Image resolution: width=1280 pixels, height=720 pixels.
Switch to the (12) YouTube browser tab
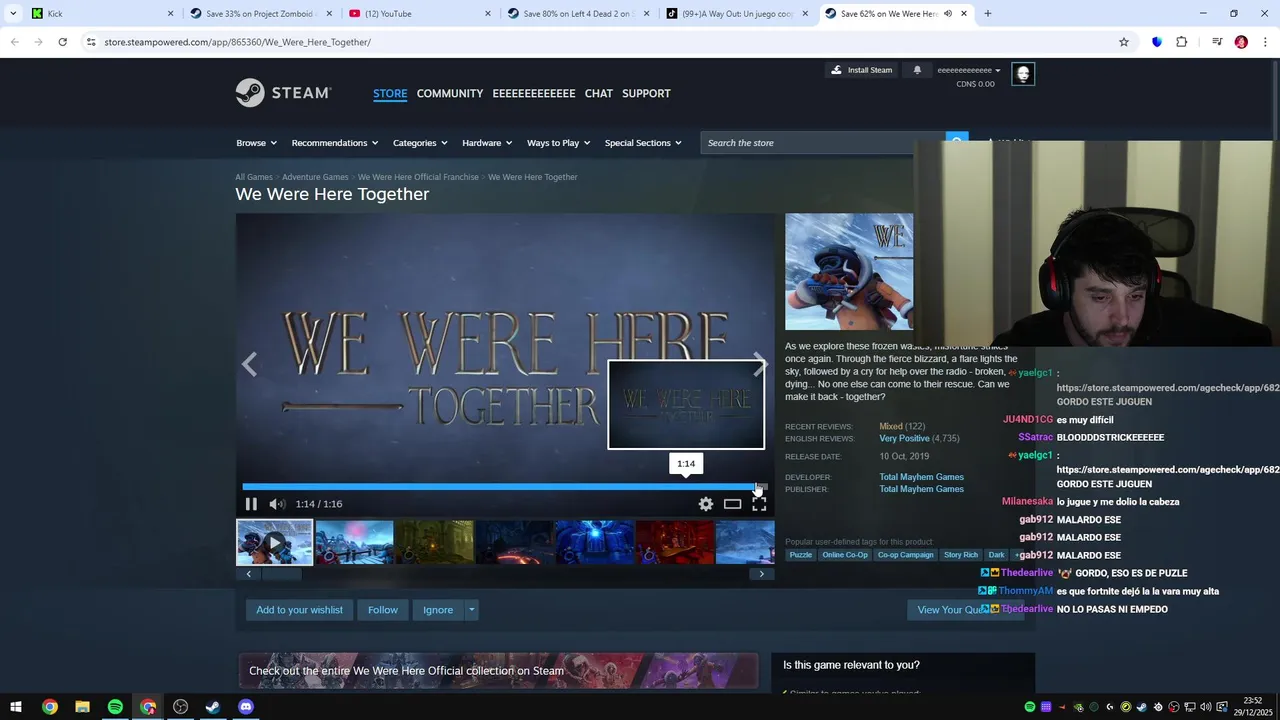[420, 14]
